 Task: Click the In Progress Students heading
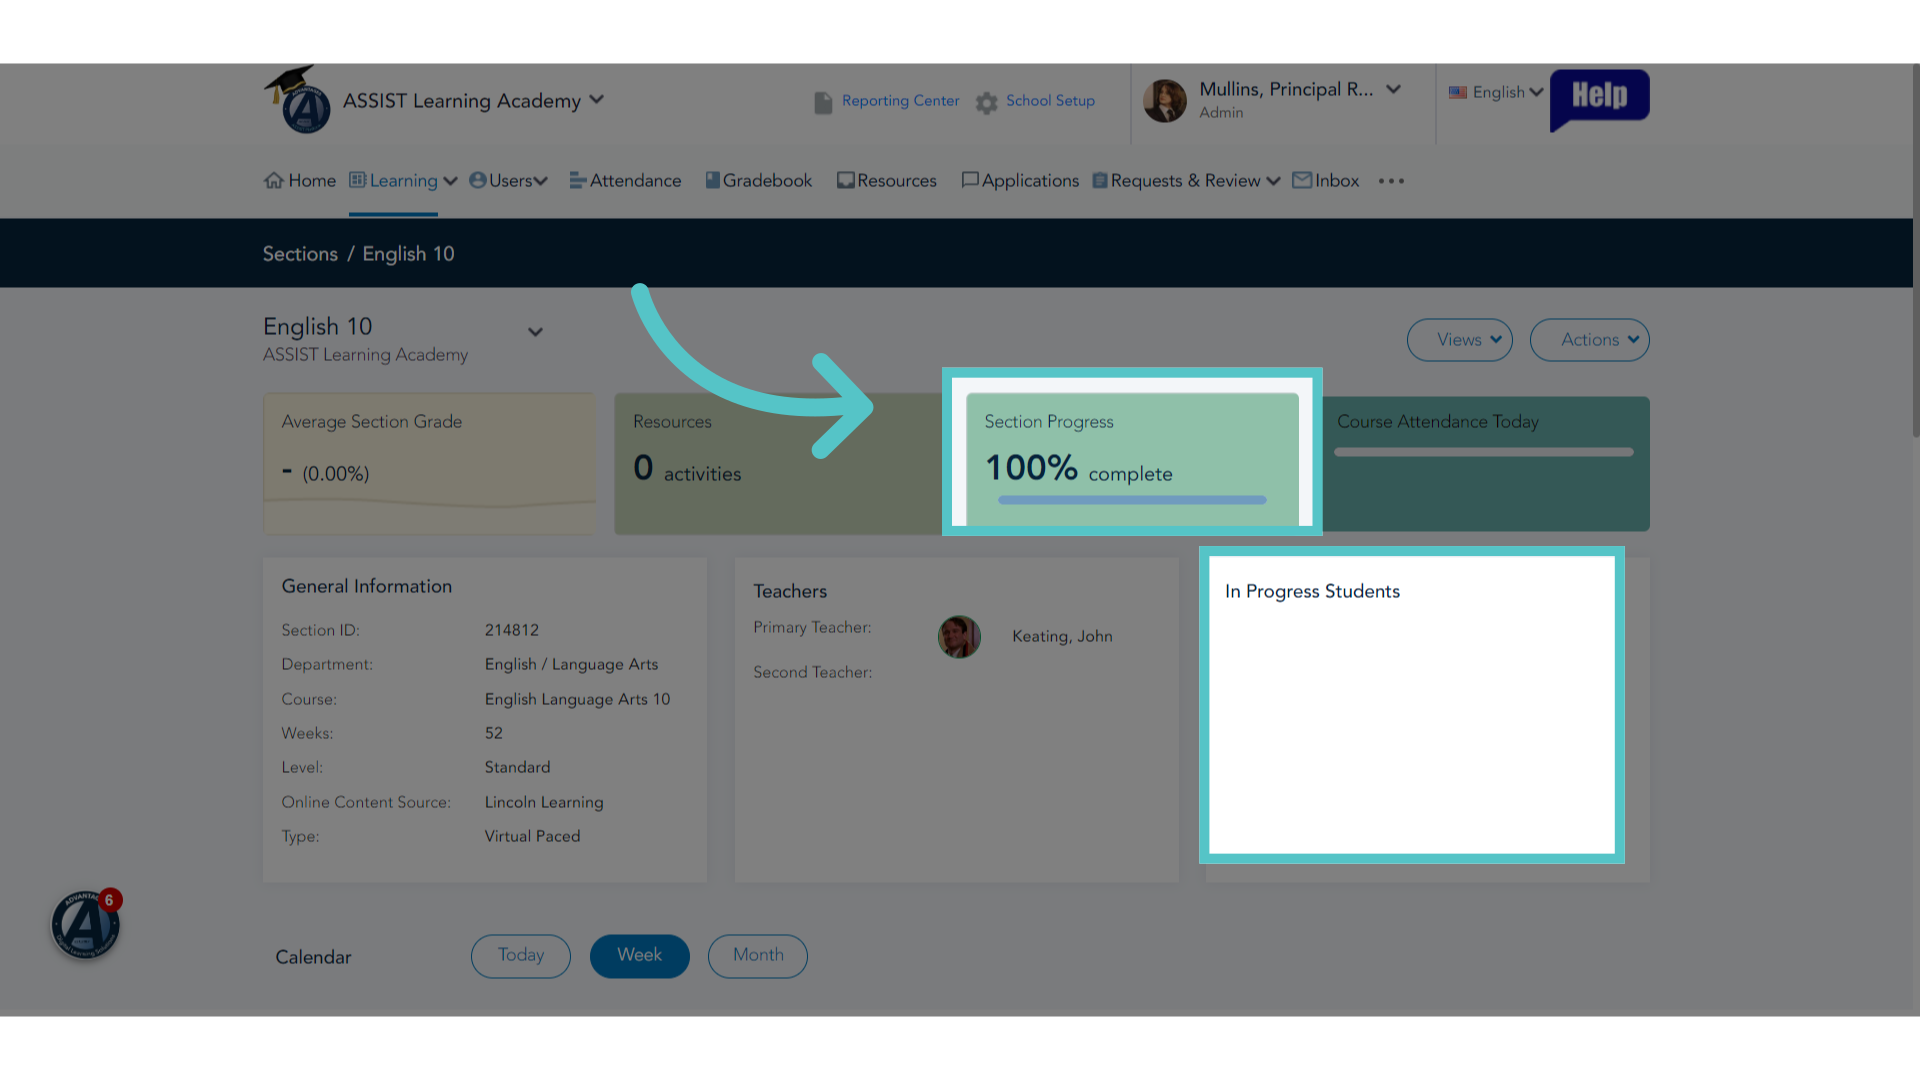tap(1312, 591)
